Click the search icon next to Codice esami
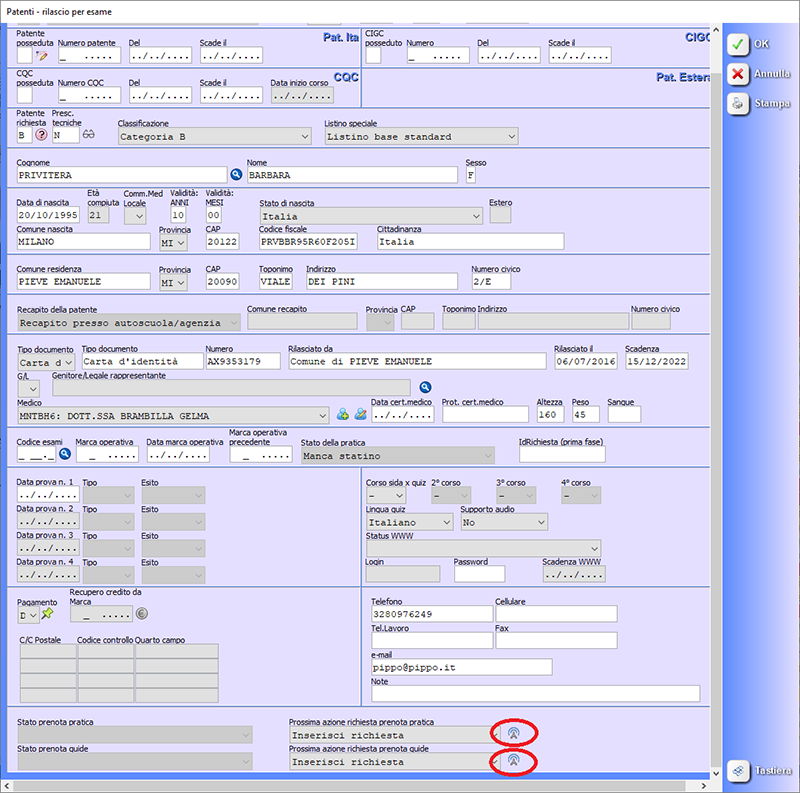The image size is (800, 793). click(x=66, y=454)
